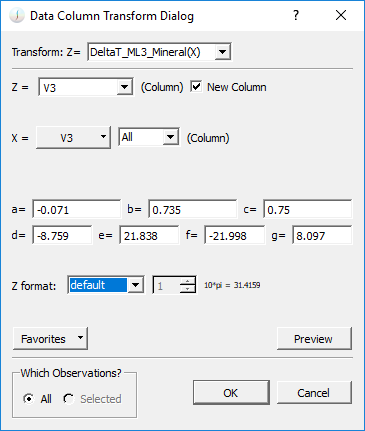The image size is (365, 431).
Task: Open the help question mark button
Action: [x=295, y=15]
